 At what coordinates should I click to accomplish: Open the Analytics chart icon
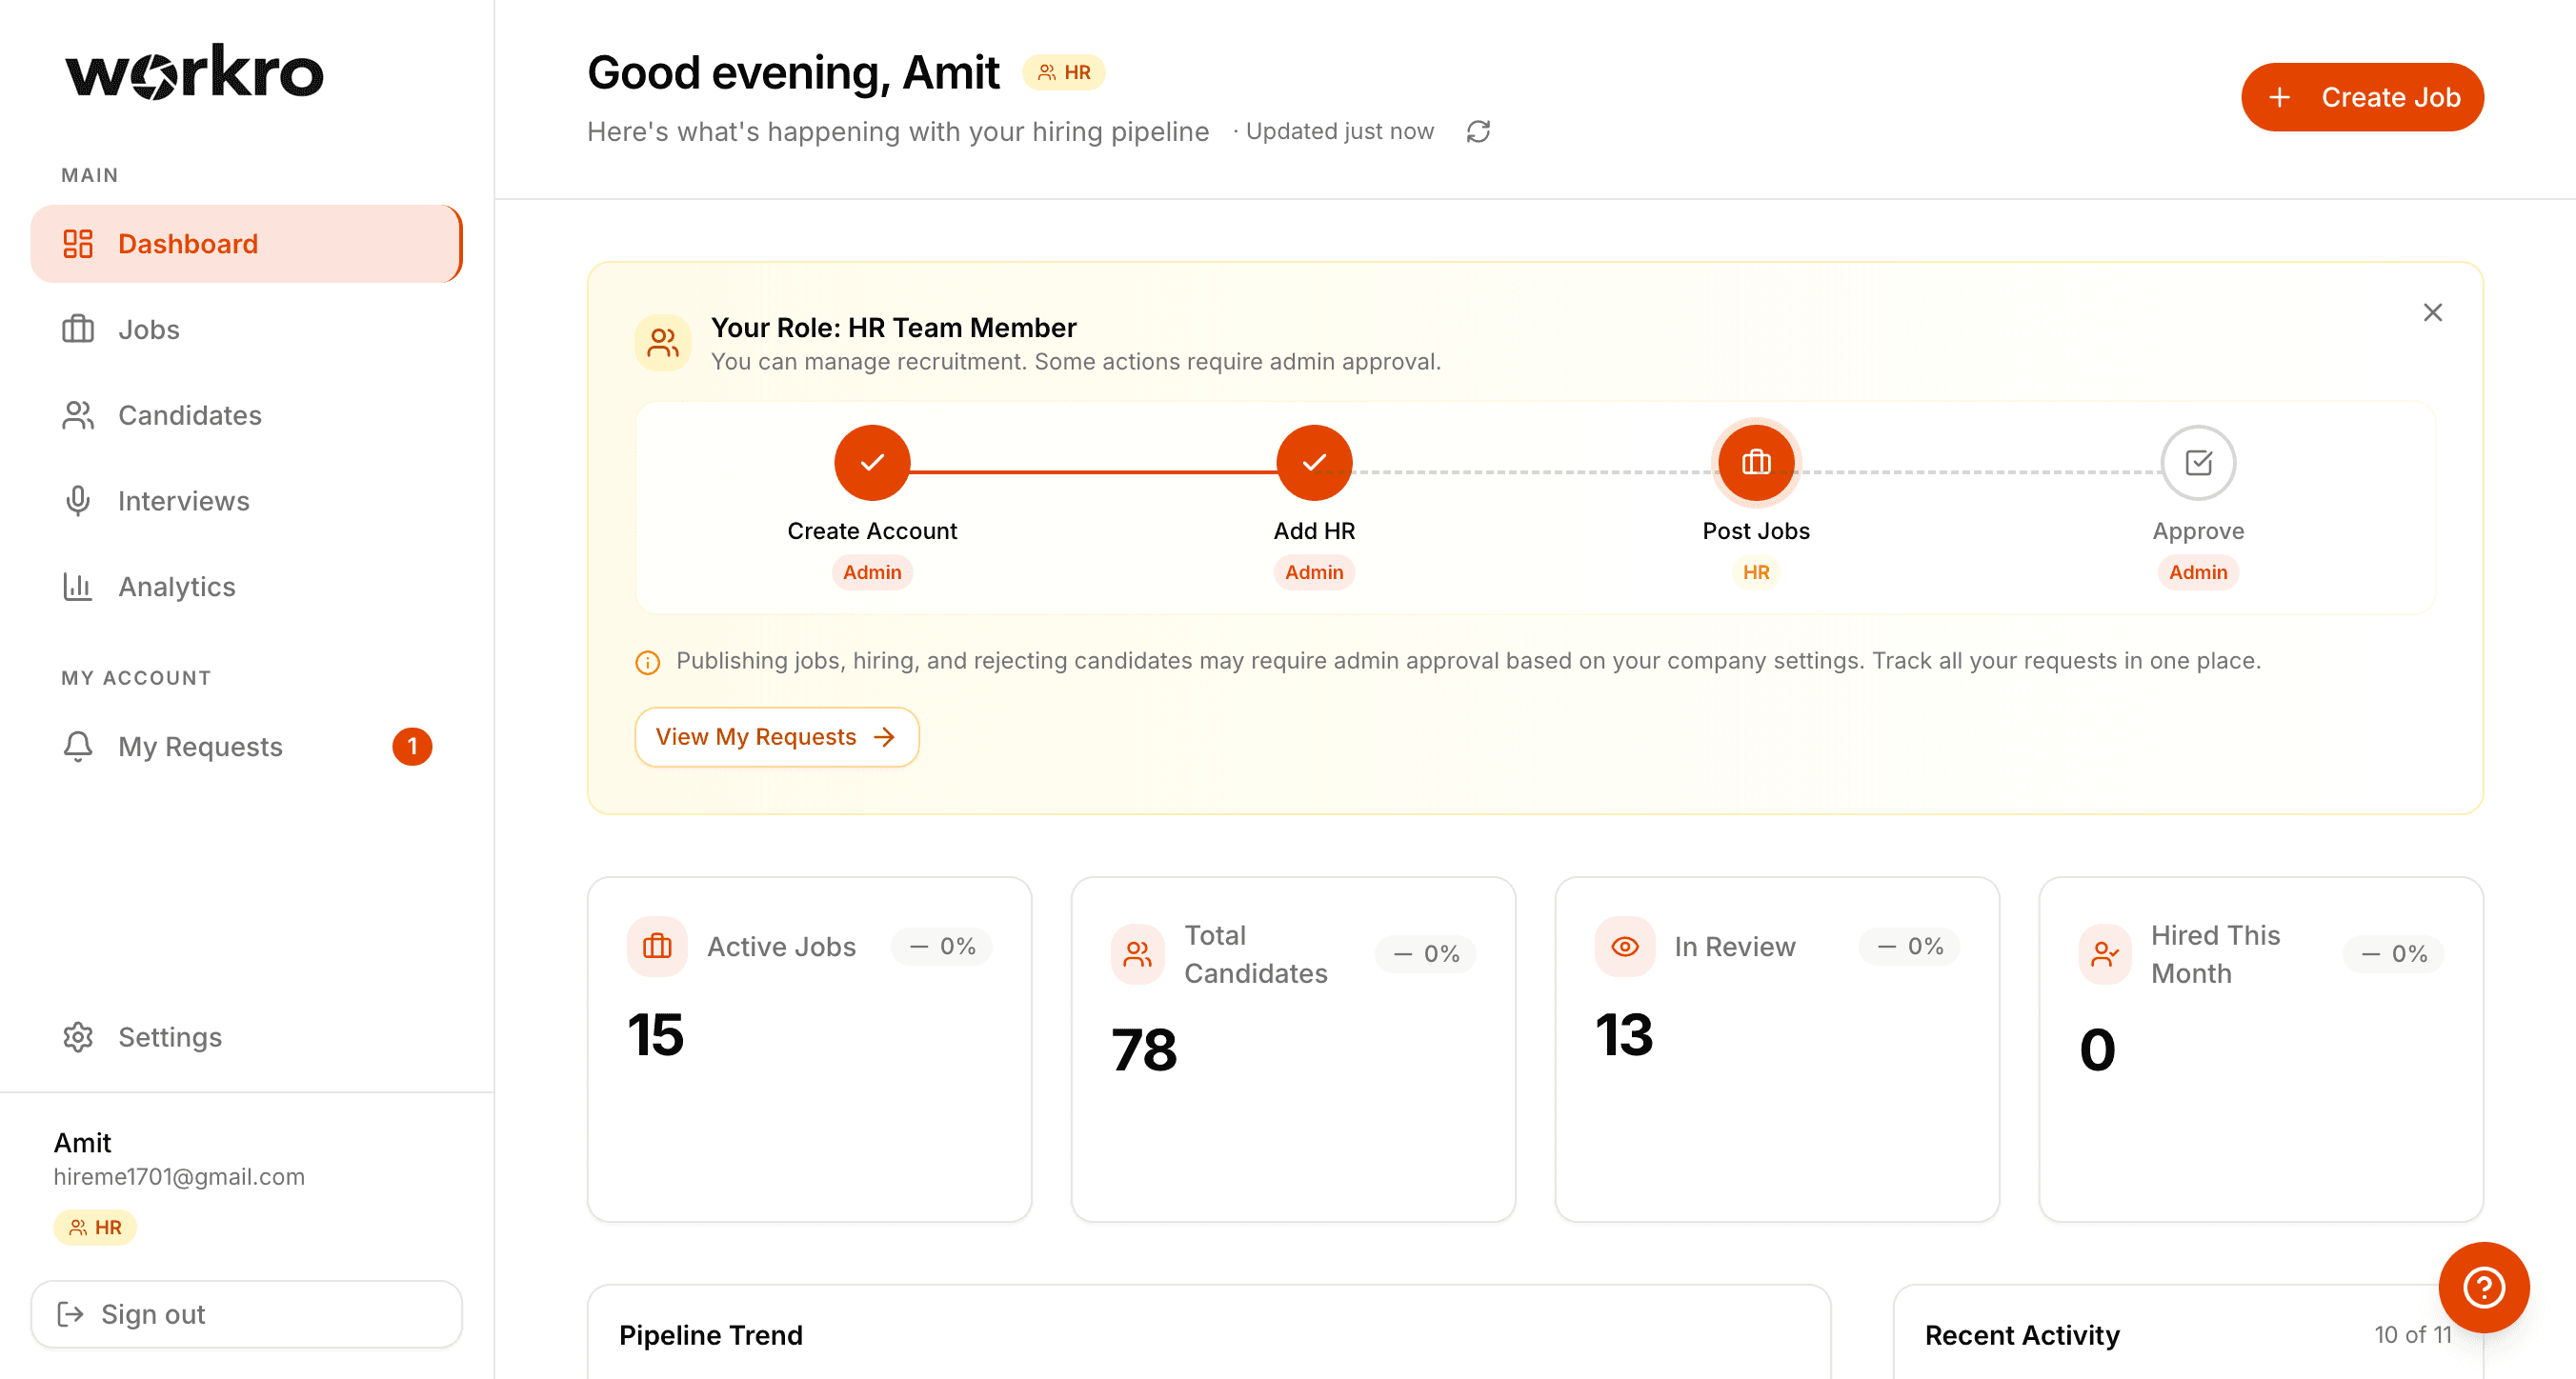point(77,587)
